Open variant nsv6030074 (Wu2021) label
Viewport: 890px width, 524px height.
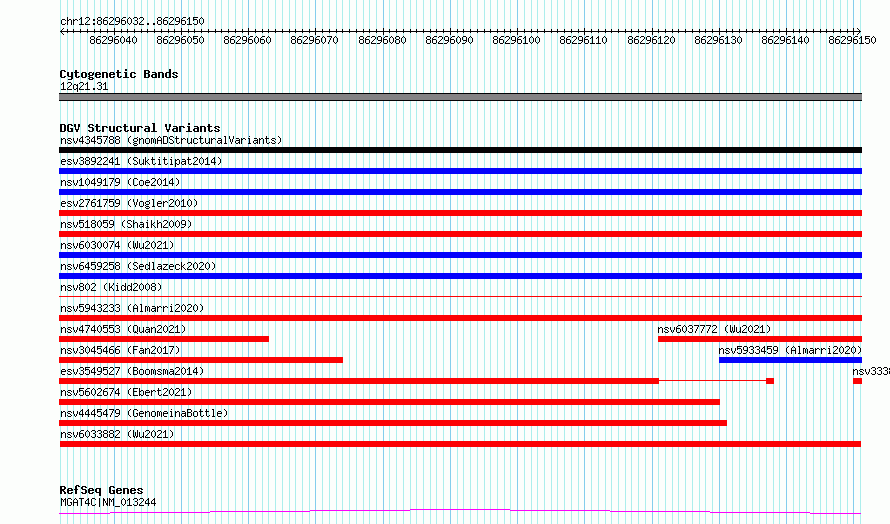(x=117, y=245)
